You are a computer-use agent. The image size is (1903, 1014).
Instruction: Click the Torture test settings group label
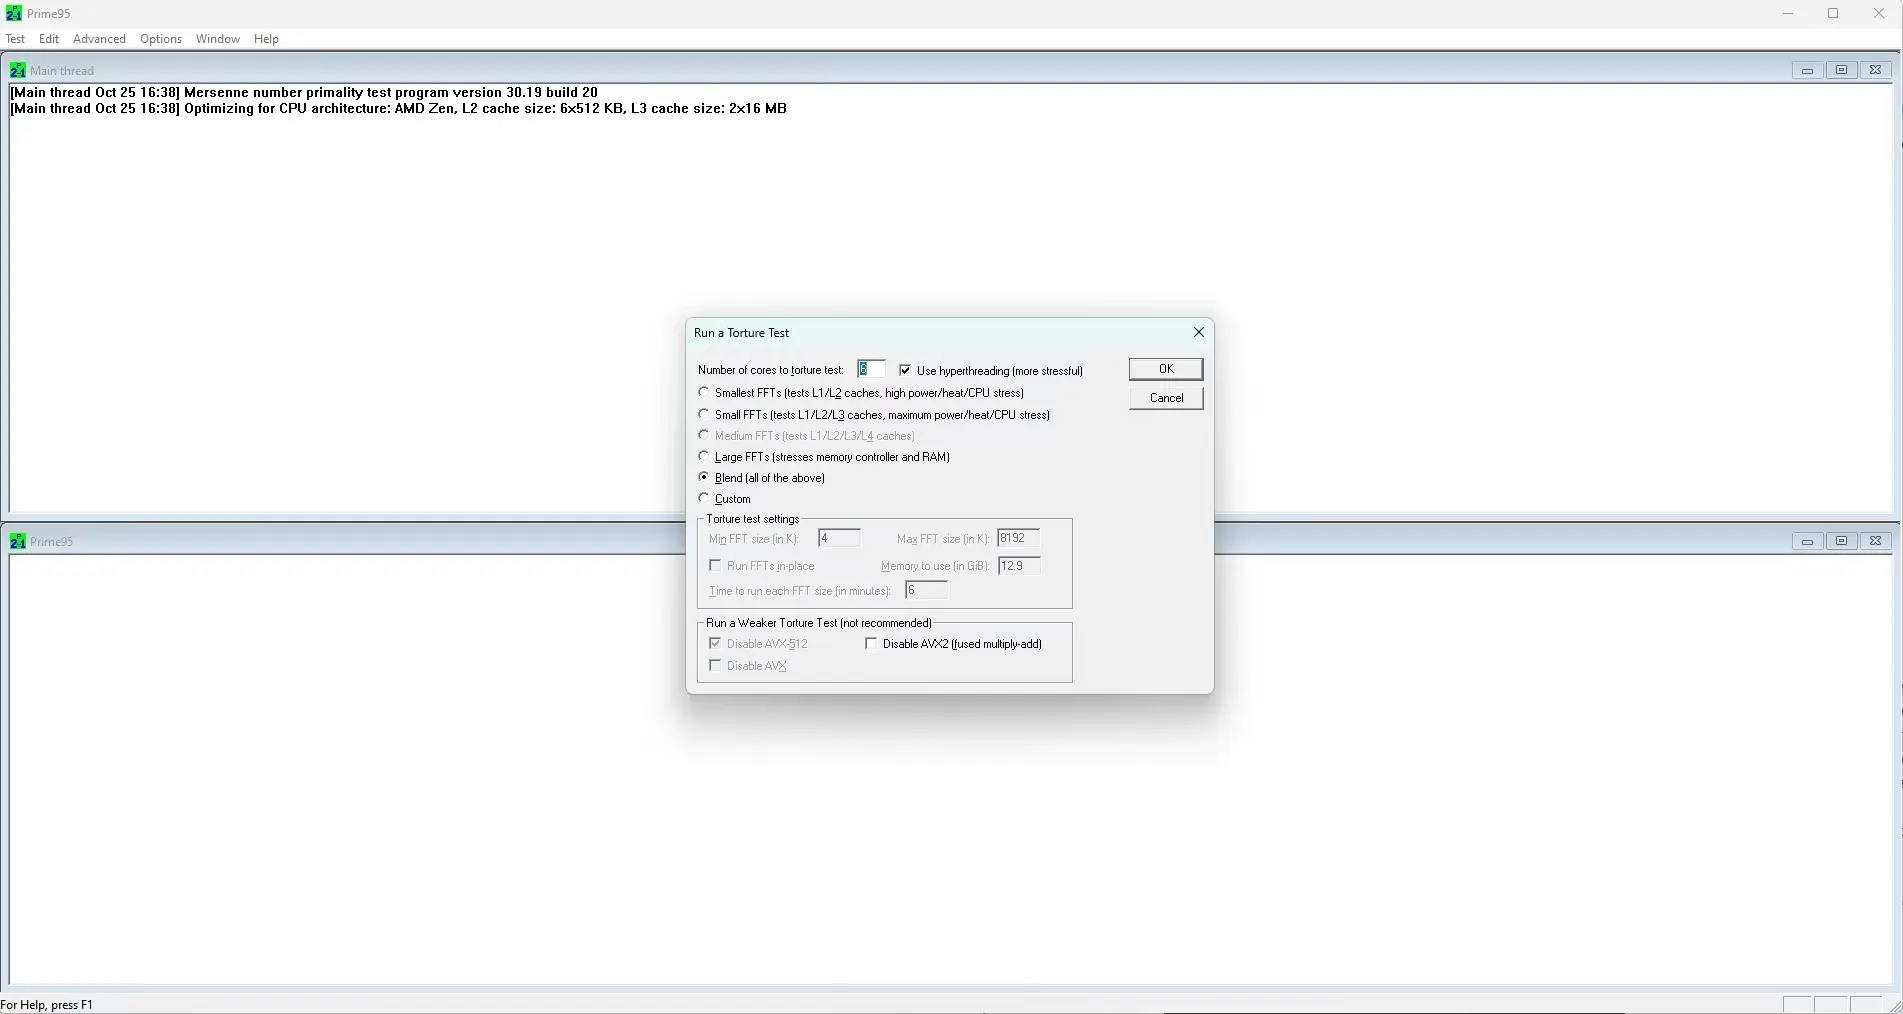(753, 519)
